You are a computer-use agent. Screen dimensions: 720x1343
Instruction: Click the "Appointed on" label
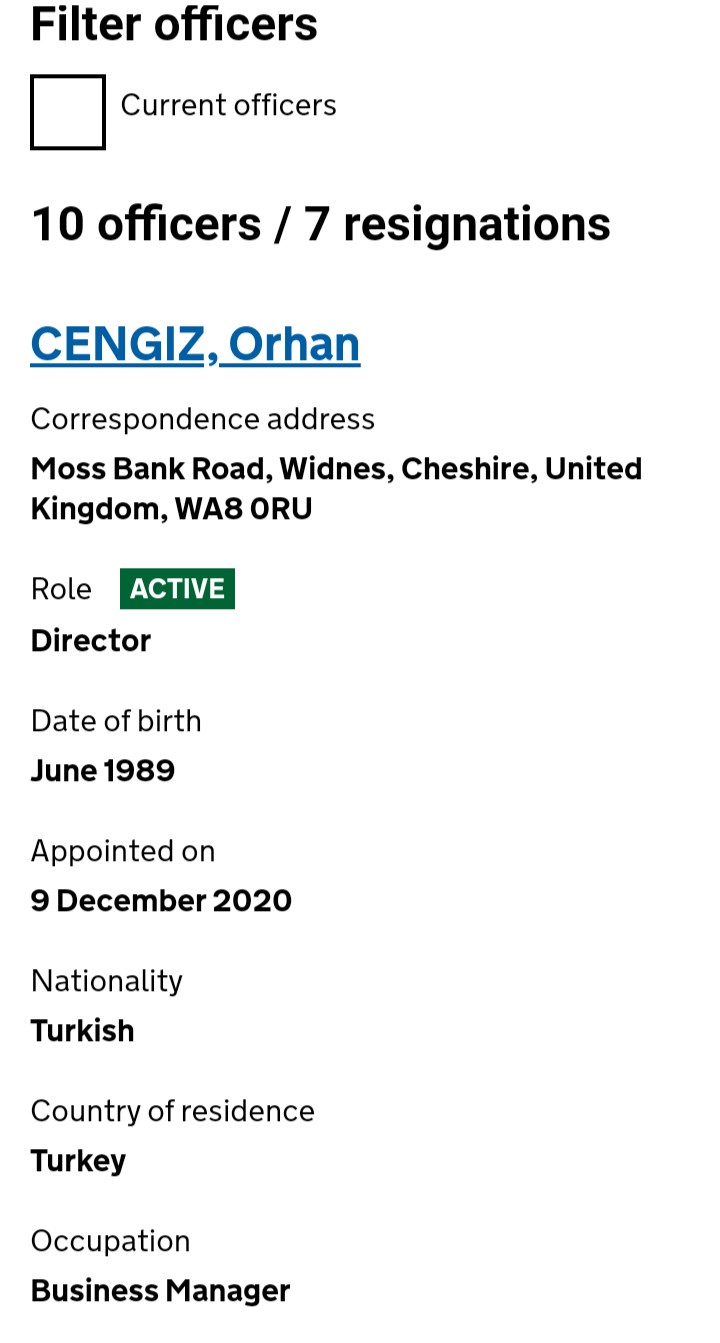[x=123, y=851]
